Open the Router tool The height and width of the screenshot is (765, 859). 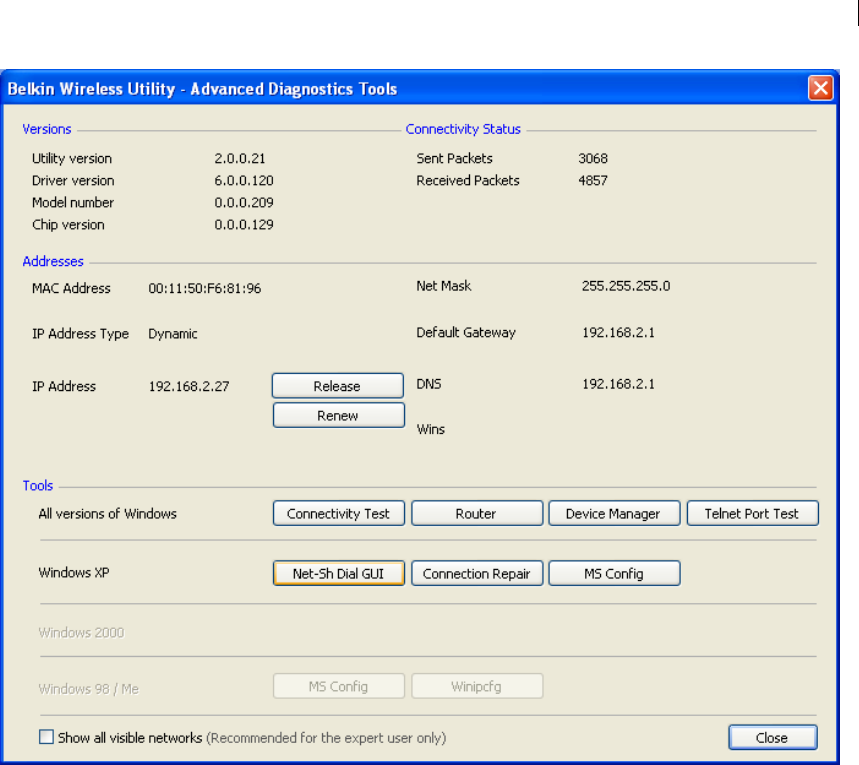(477, 513)
